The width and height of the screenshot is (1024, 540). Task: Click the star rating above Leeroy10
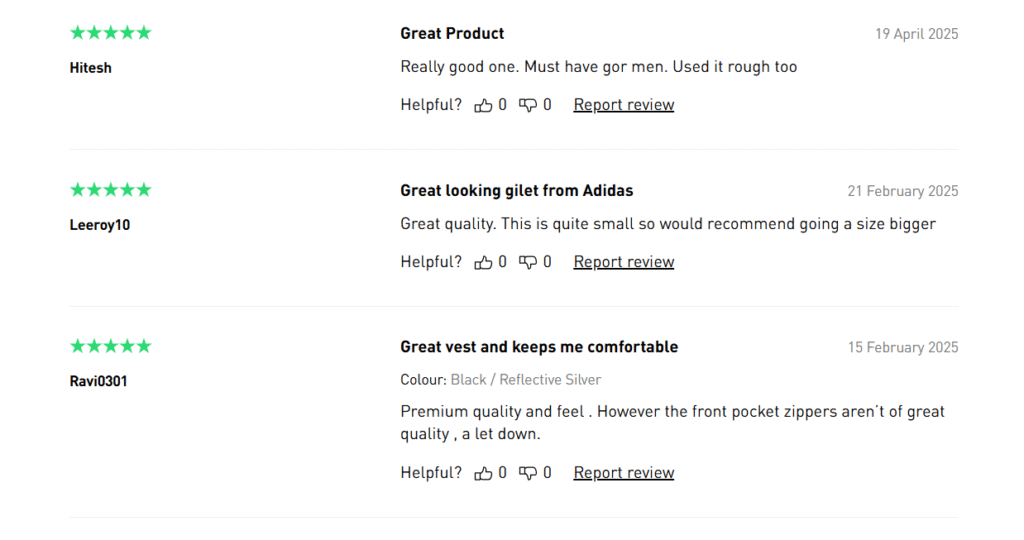click(110, 190)
